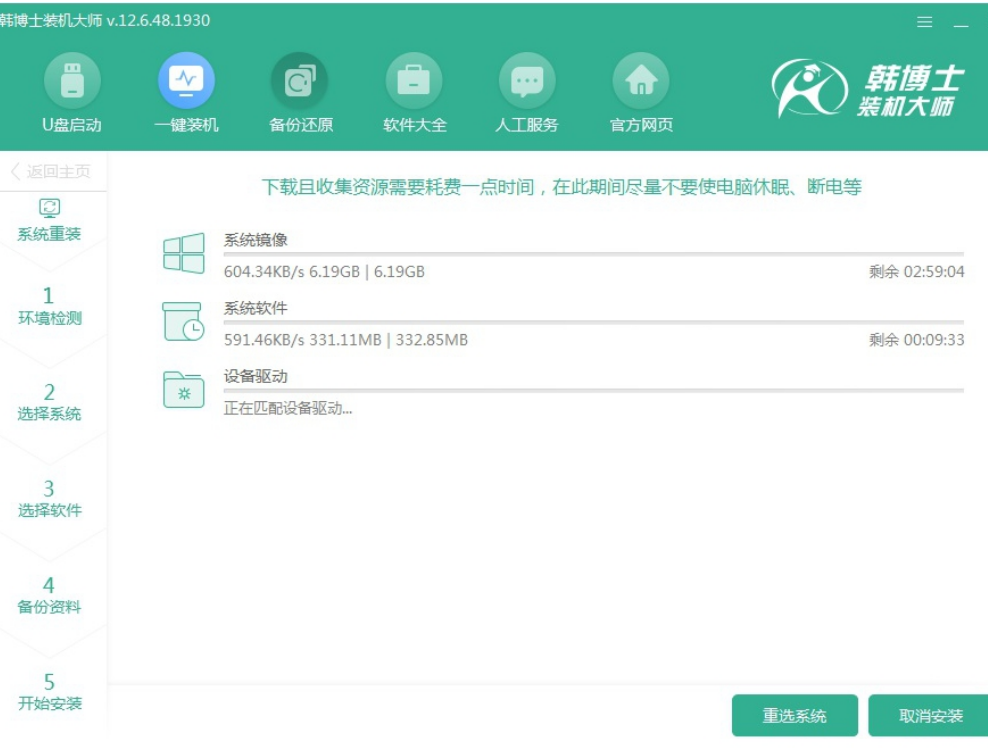The image size is (988, 751).
Task: Select step 4 备份资料
Action: (49, 595)
